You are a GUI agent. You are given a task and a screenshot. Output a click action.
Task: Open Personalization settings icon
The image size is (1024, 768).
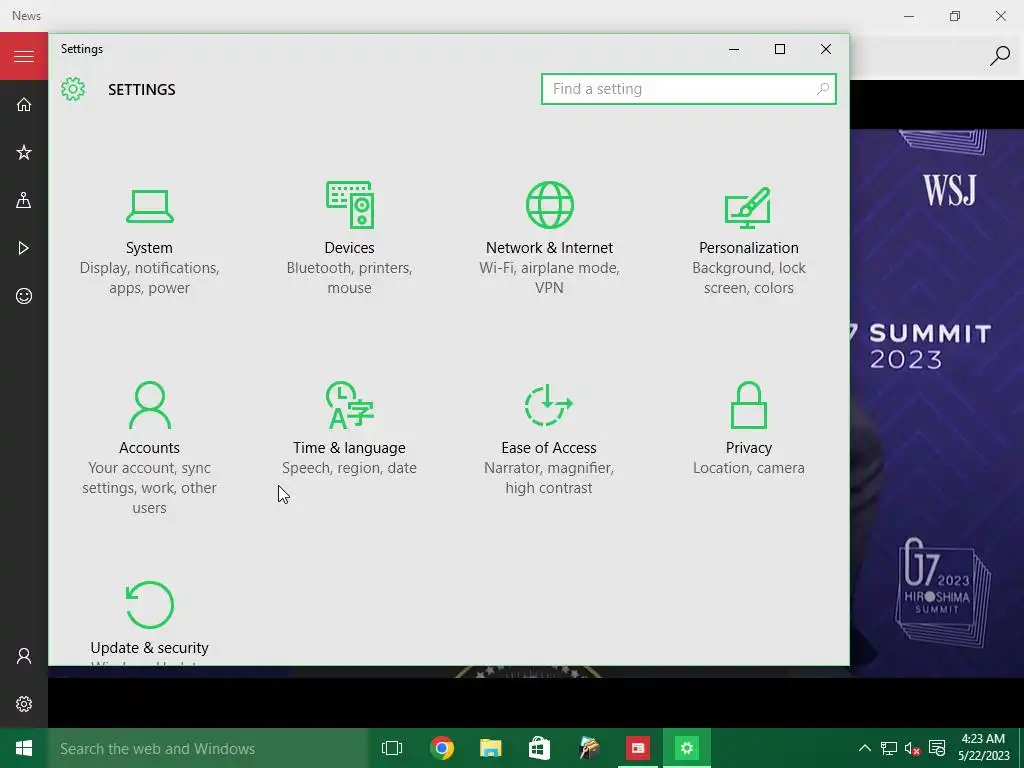point(748,208)
